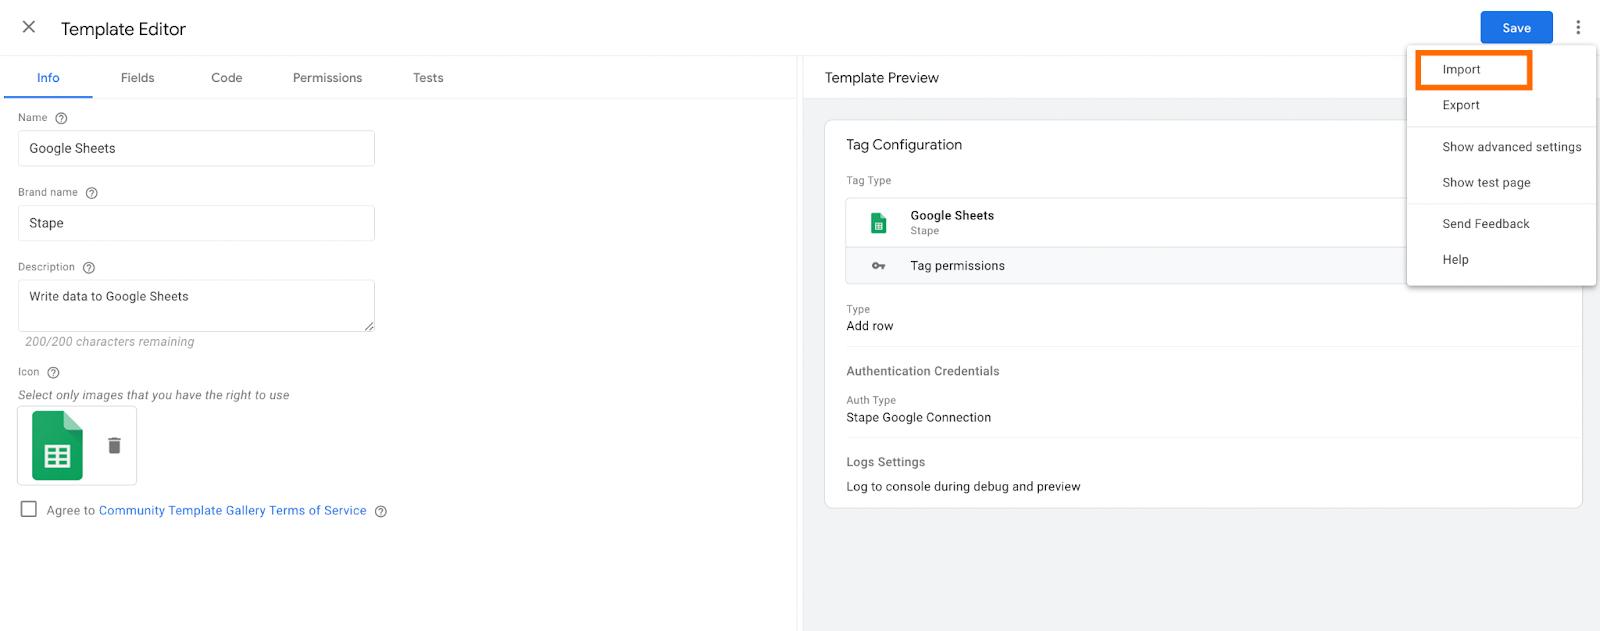Click the Google Sheets icon in Tag Type
1600x631 pixels.
(878, 223)
